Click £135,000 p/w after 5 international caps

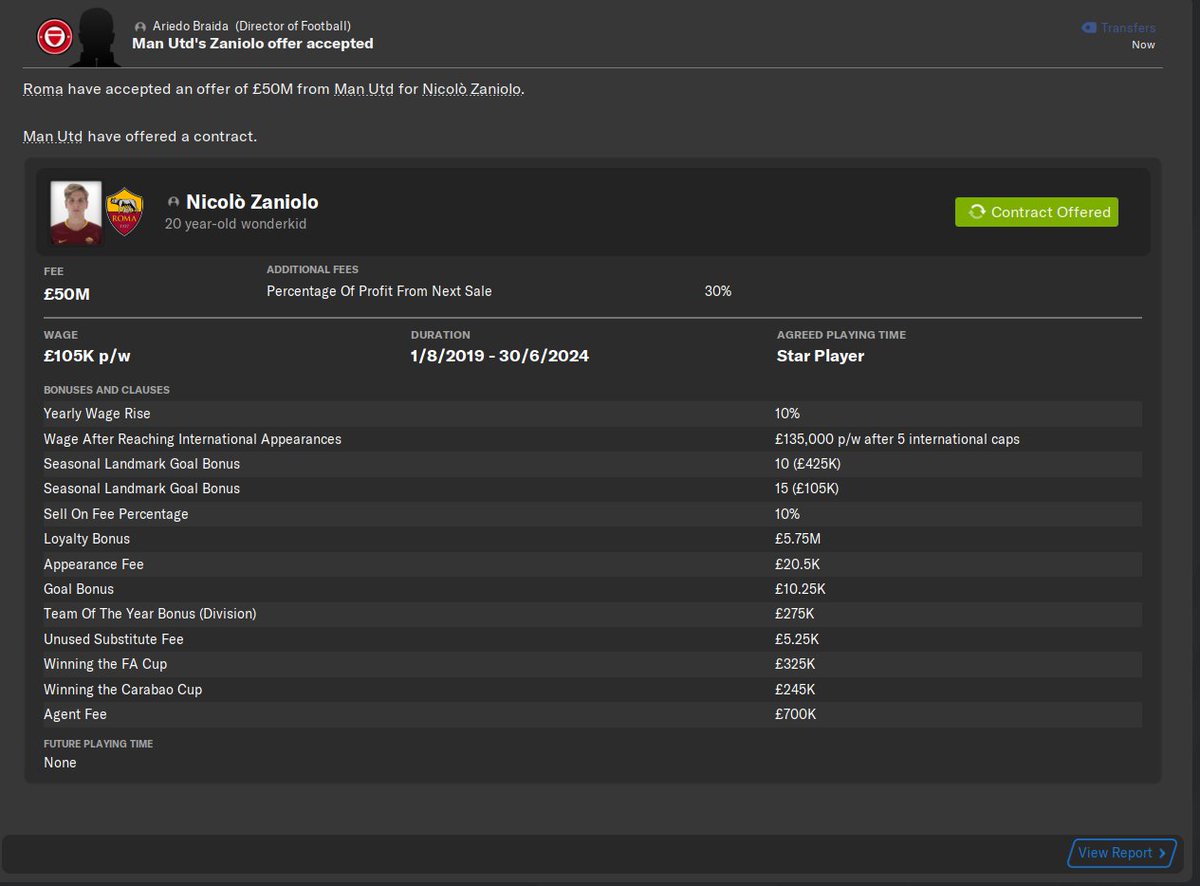[897, 439]
